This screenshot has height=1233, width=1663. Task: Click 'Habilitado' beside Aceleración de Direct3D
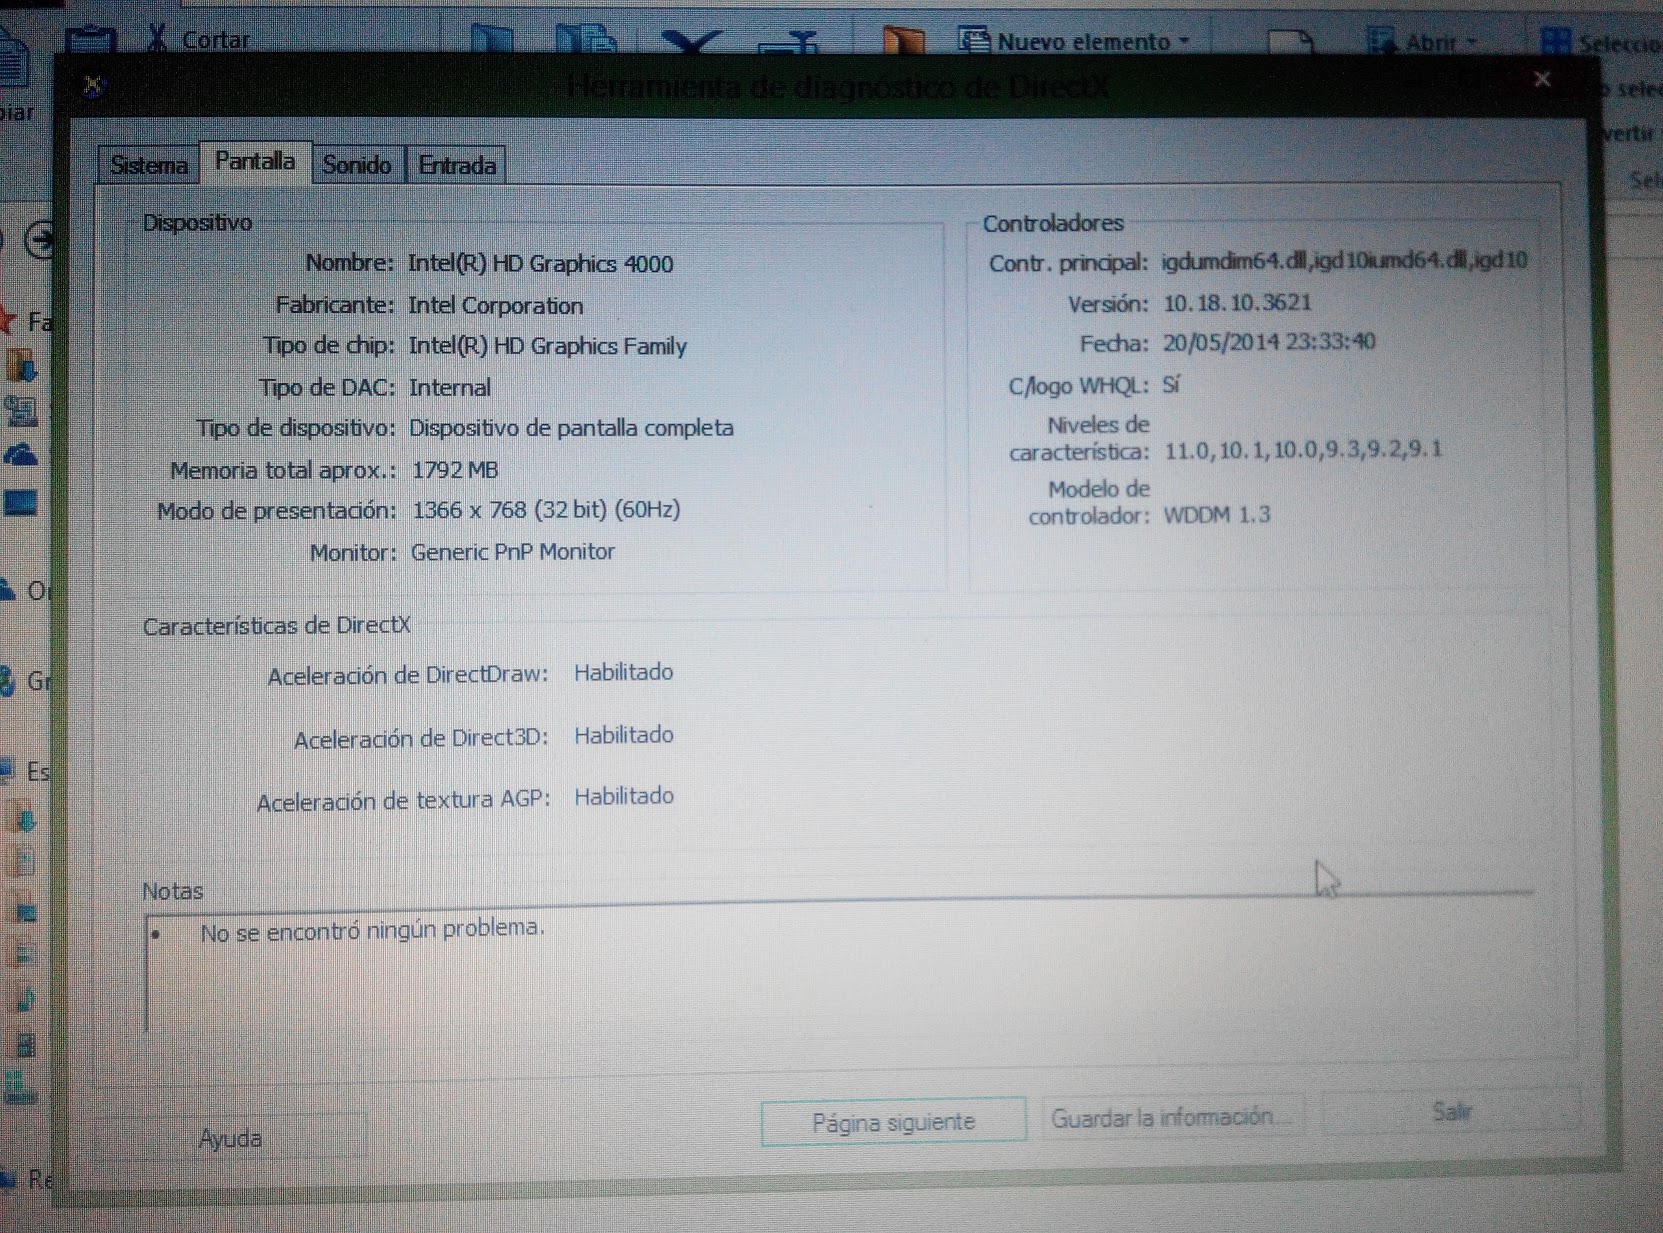(623, 735)
